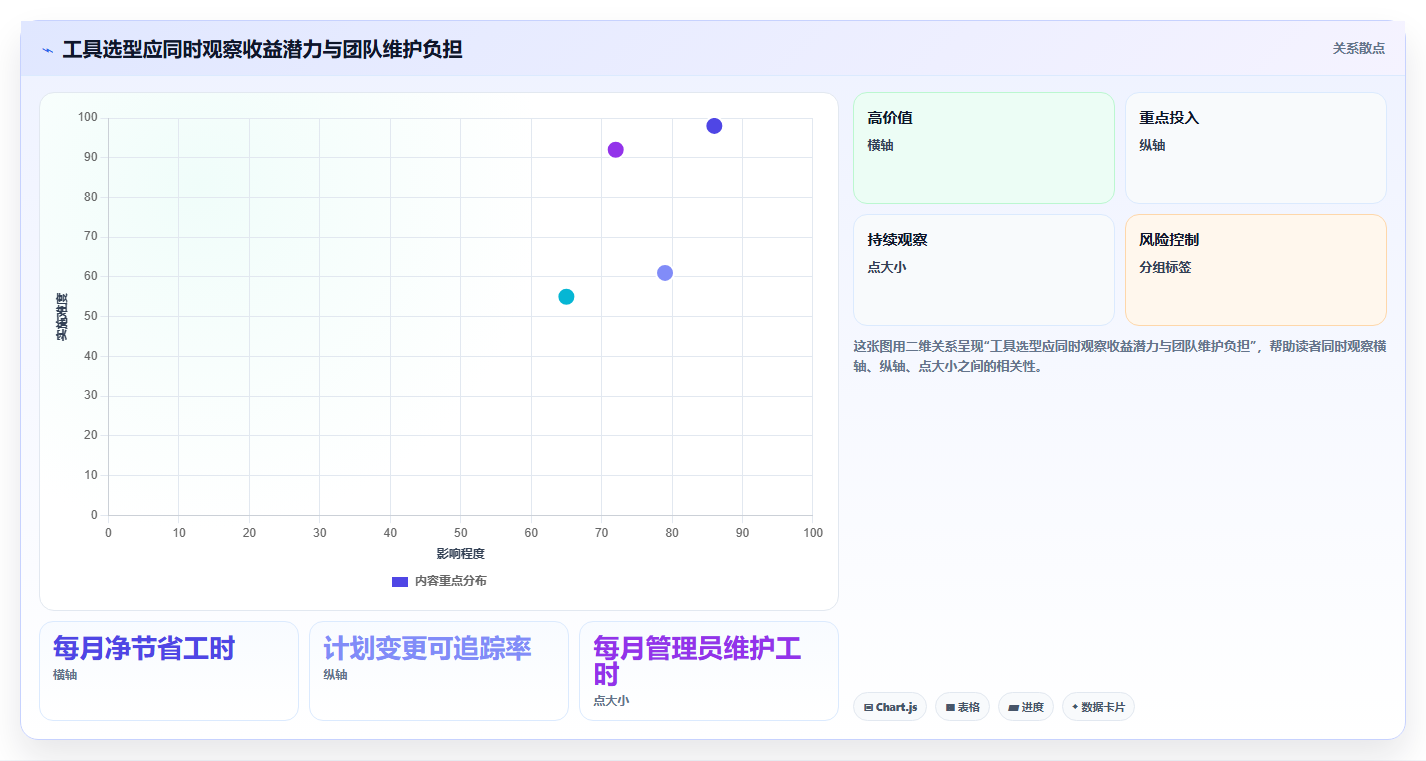Image resolution: width=1426 pixels, height=761 pixels.
Task: Click the 表格 chip icon
Action: pos(950,707)
